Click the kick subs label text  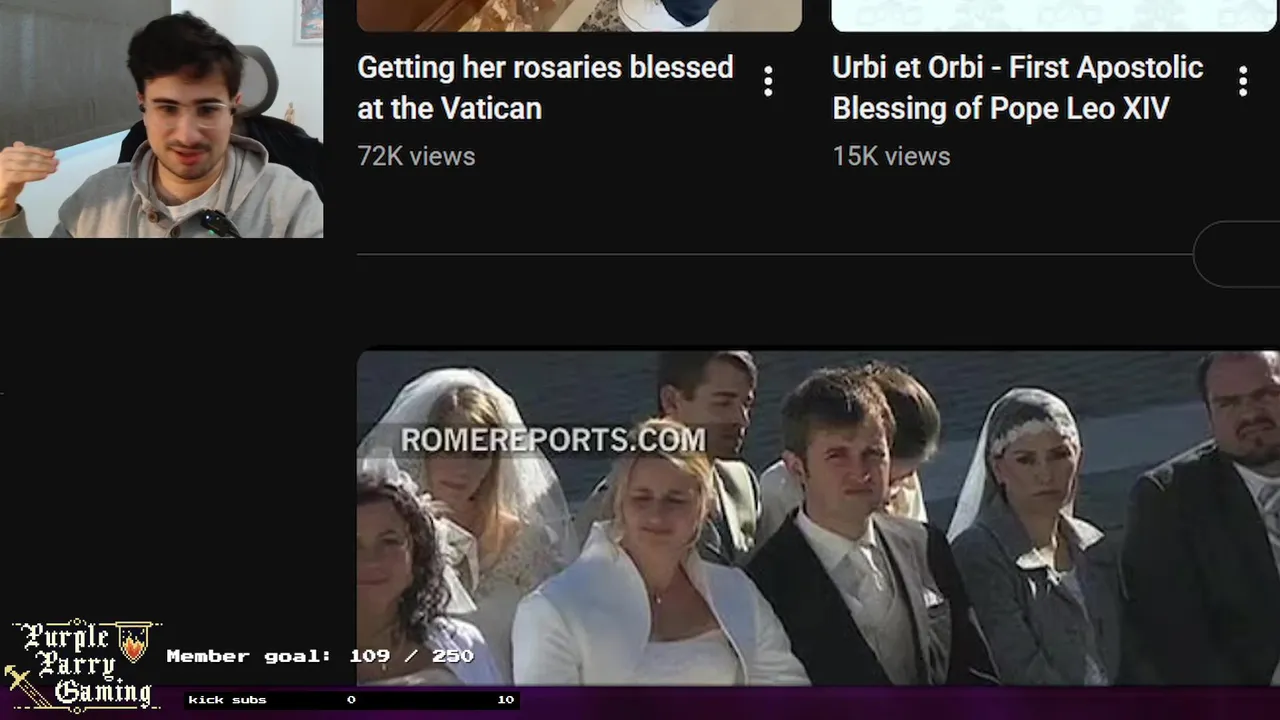pos(227,700)
